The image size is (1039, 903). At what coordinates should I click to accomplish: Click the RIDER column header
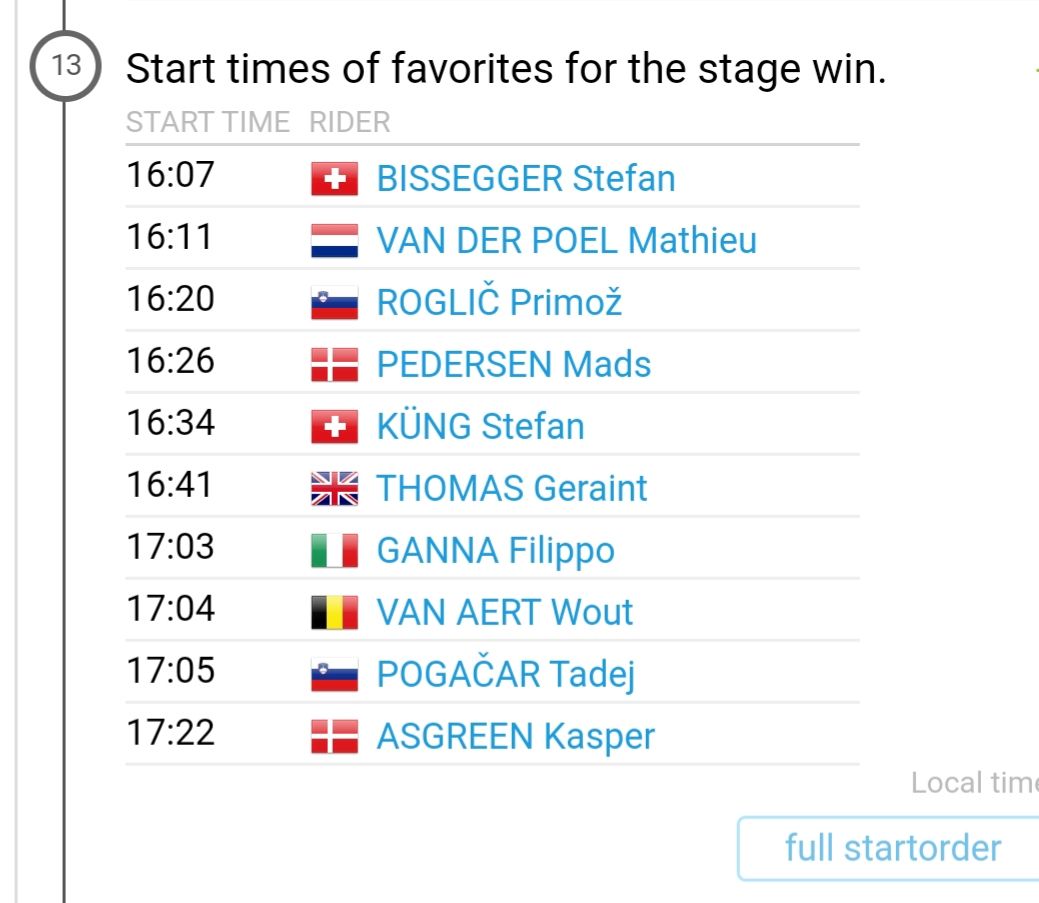(349, 123)
